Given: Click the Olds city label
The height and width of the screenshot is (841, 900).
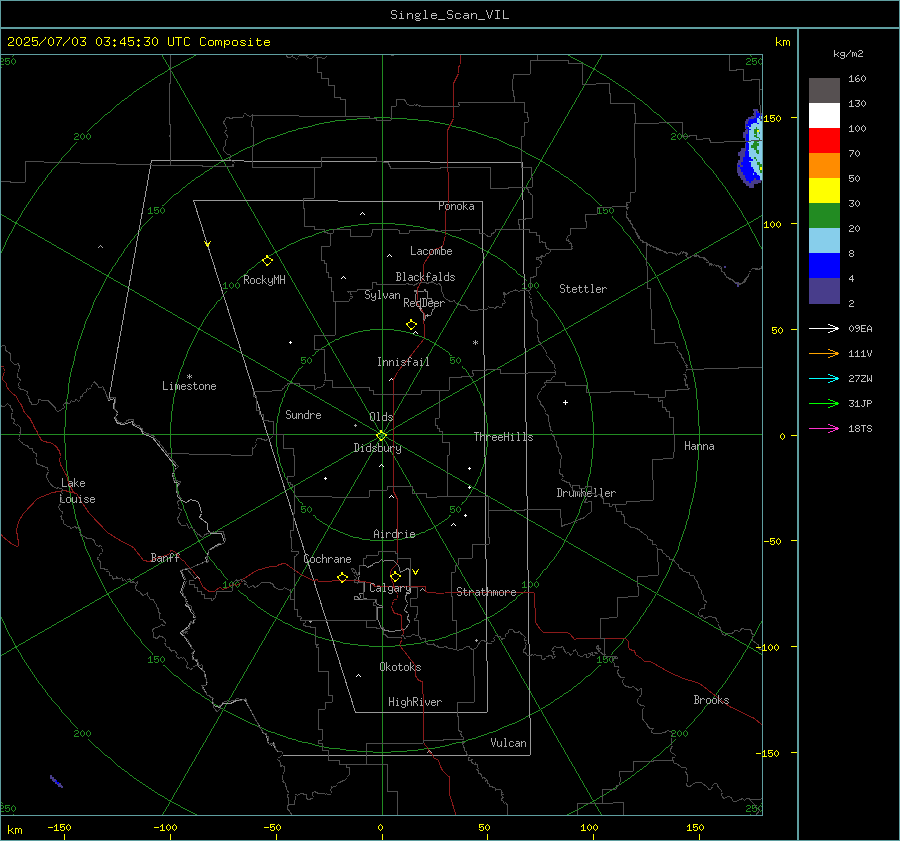Looking at the screenshot, I should pyautogui.click(x=381, y=417).
